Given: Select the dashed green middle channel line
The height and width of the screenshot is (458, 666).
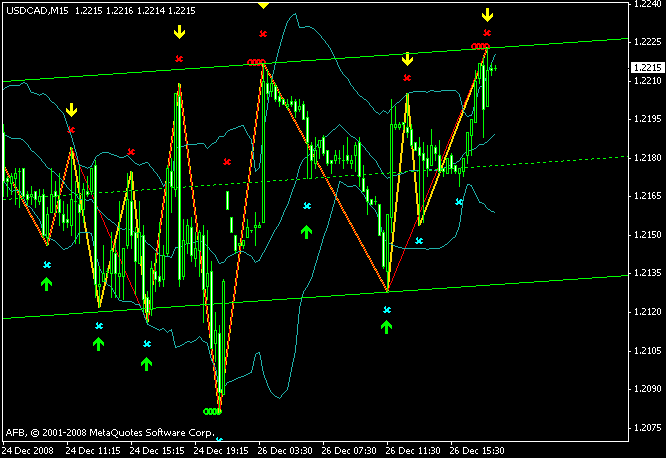Looking at the screenshot, I should click(x=315, y=178).
